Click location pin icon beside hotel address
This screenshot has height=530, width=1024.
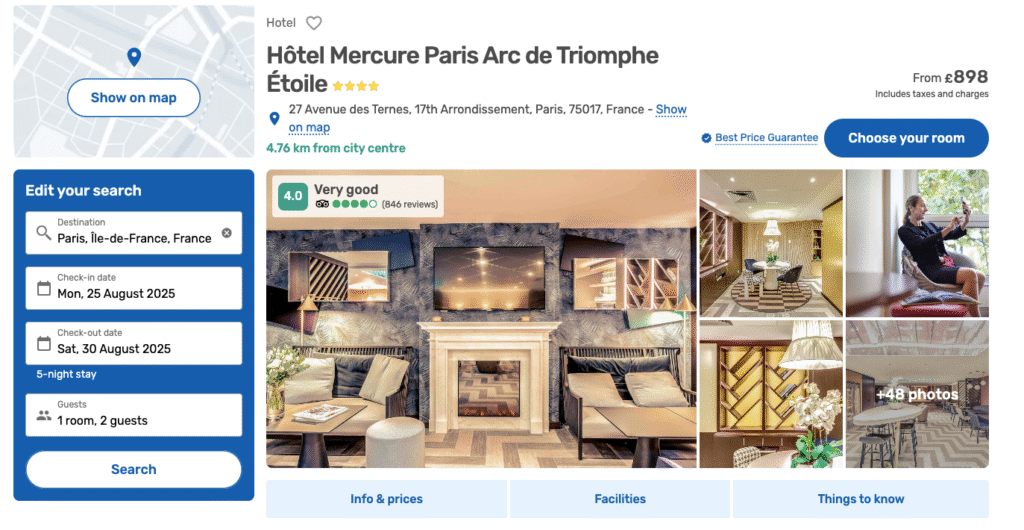point(274,118)
